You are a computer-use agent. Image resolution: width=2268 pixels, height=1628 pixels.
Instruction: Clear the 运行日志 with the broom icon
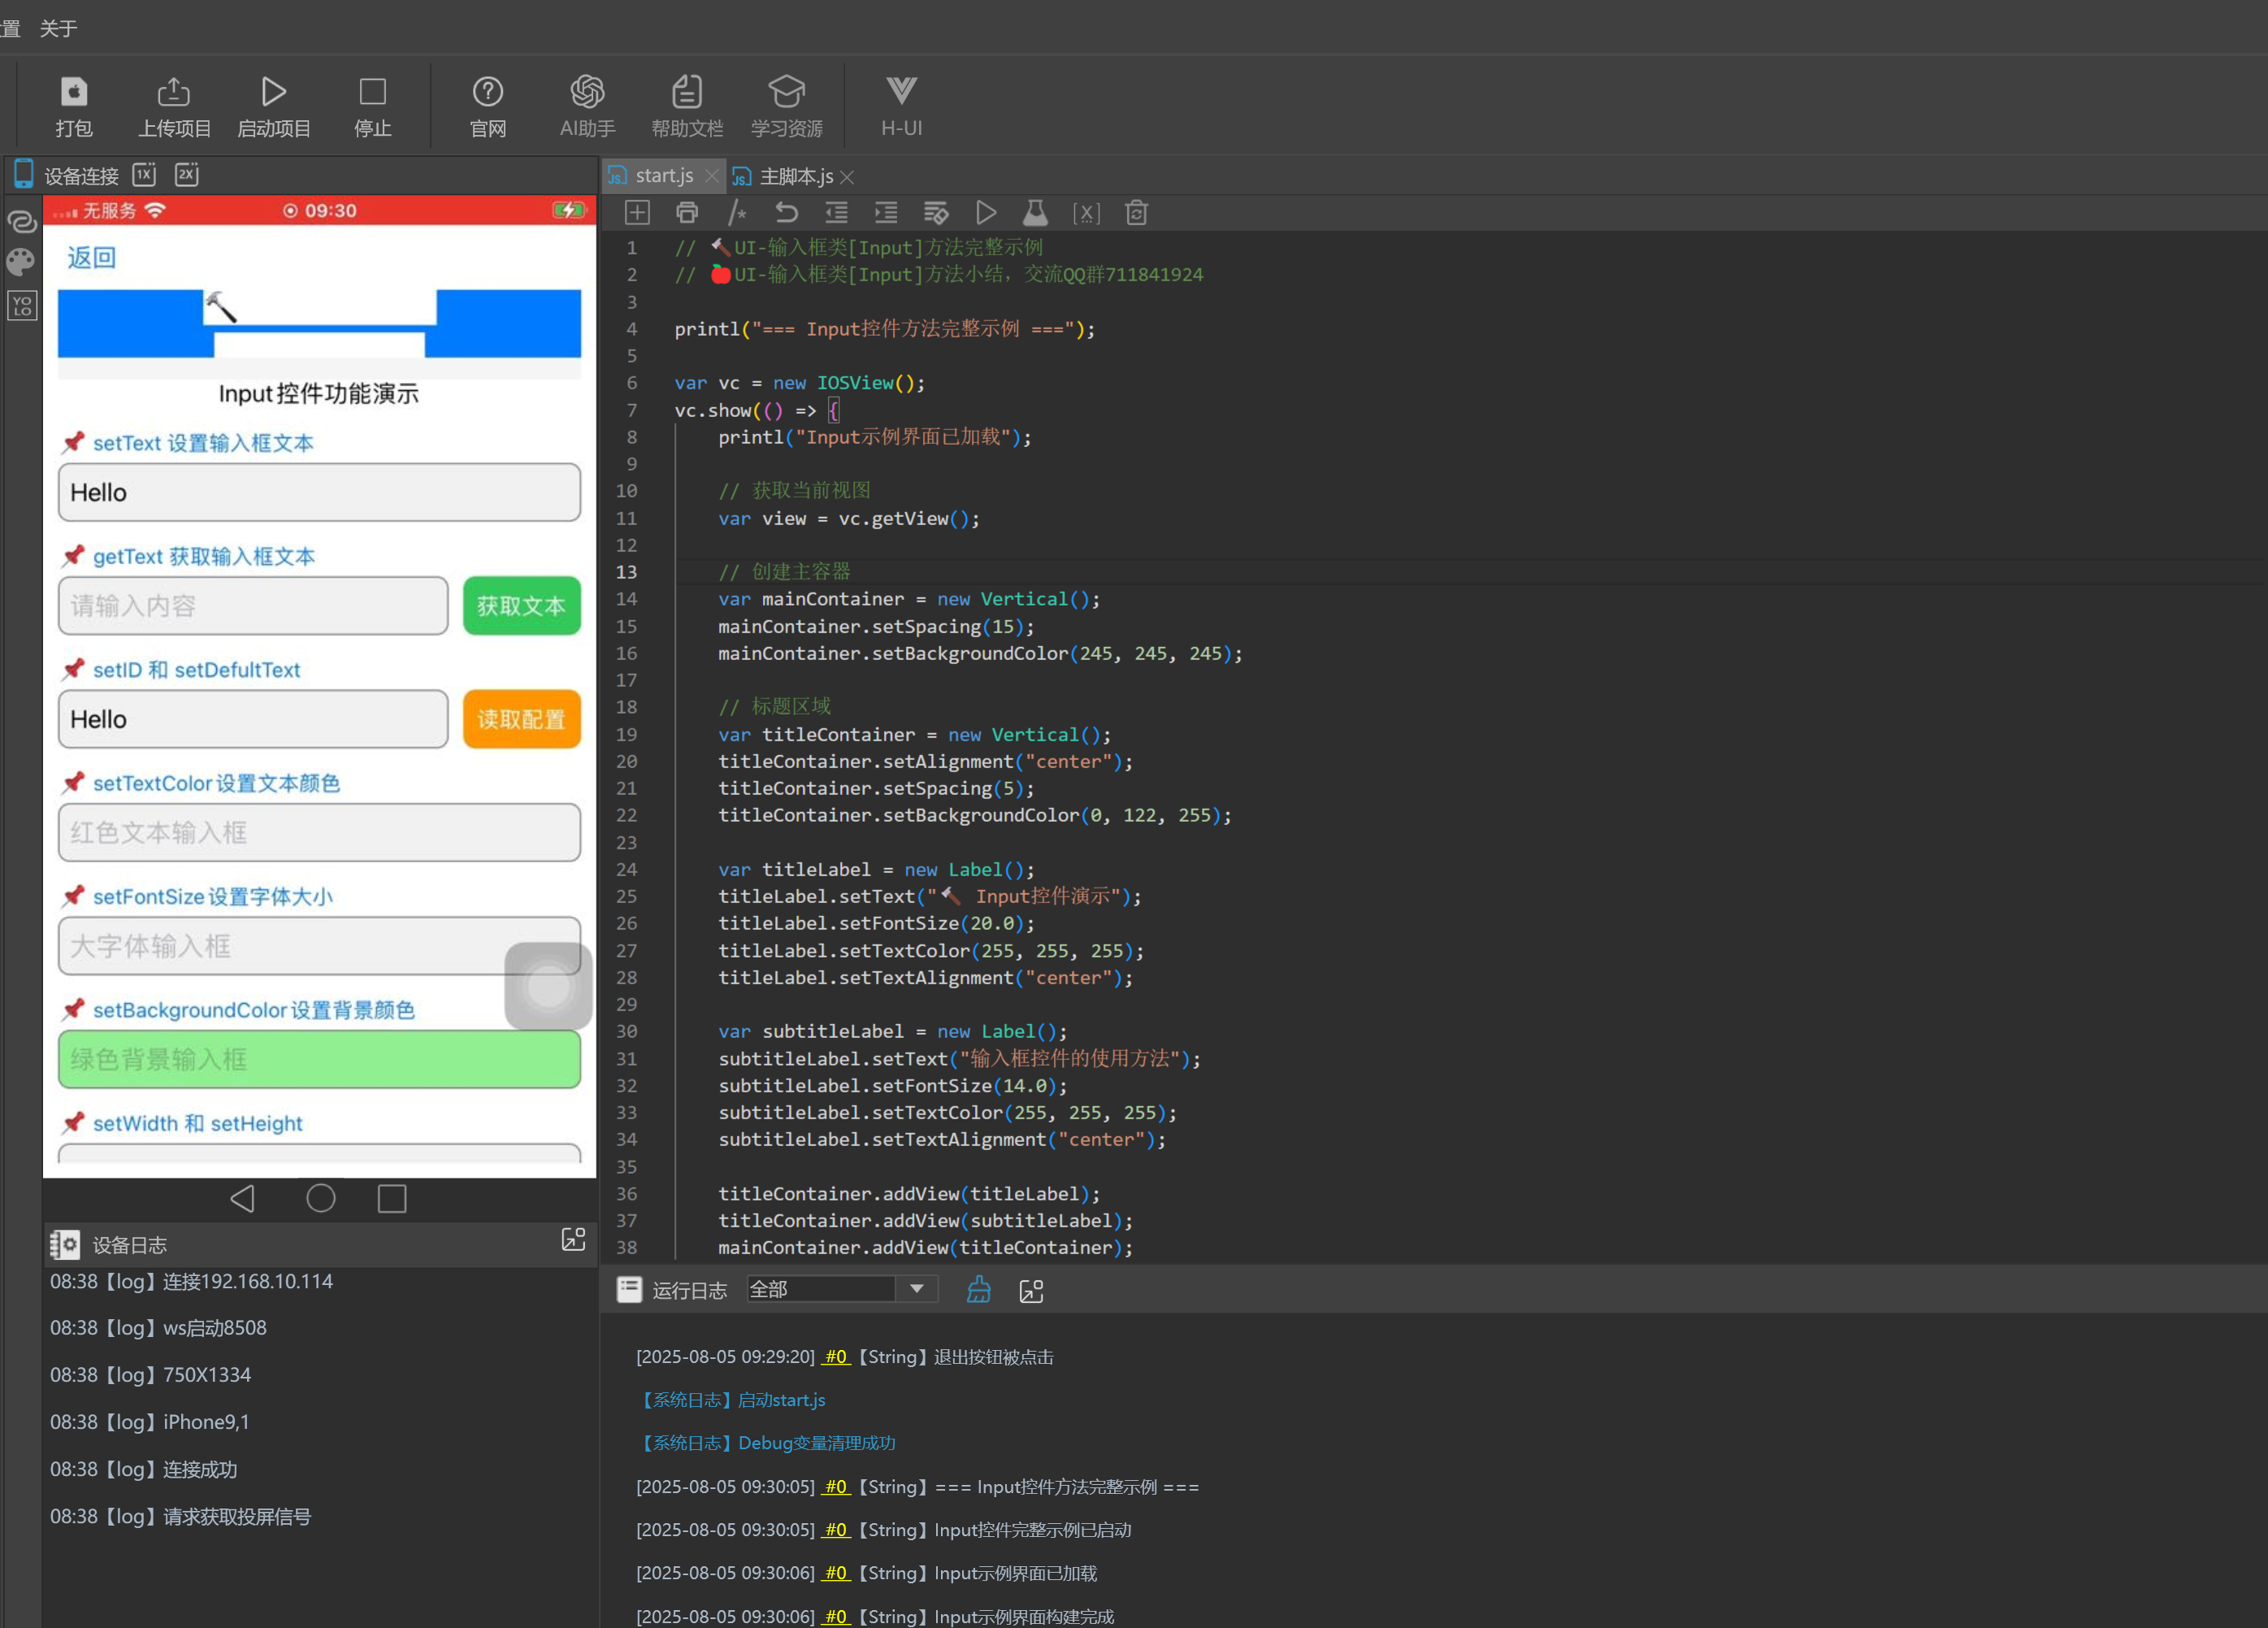979,1290
